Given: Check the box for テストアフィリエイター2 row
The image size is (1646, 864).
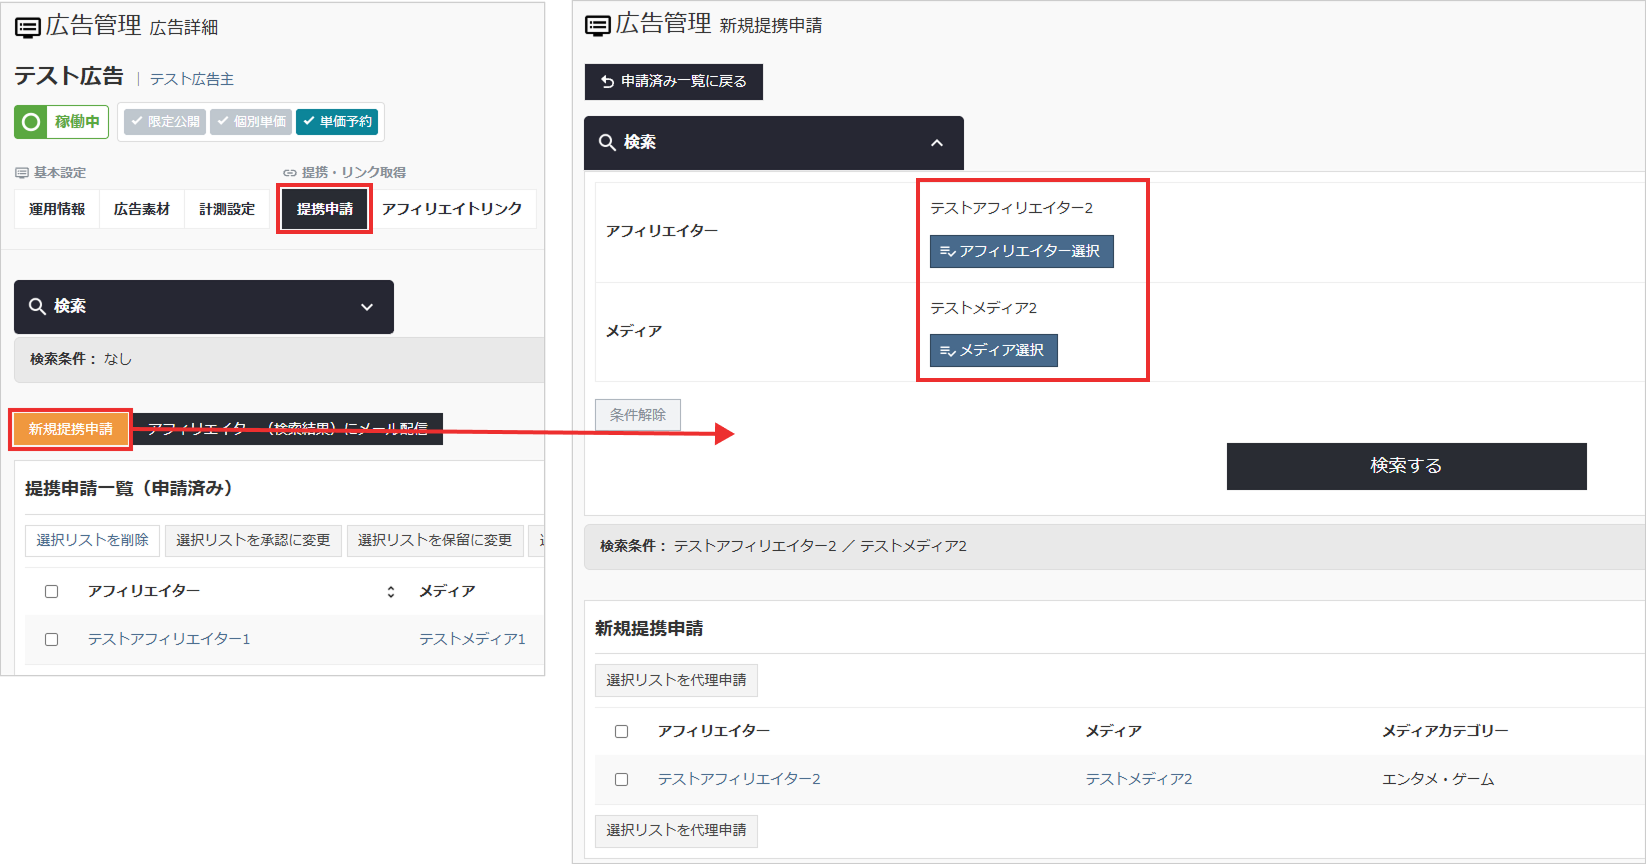Looking at the screenshot, I should click(x=622, y=780).
